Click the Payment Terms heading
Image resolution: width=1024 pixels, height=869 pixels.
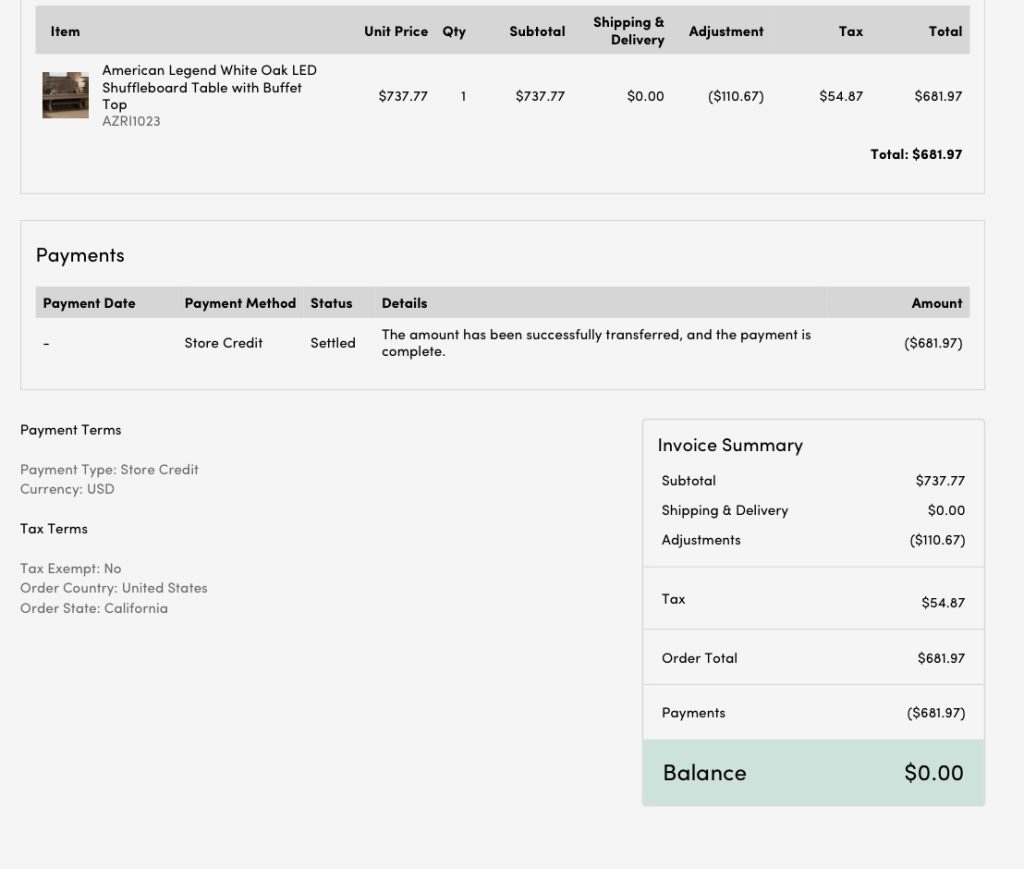point(70,430)
